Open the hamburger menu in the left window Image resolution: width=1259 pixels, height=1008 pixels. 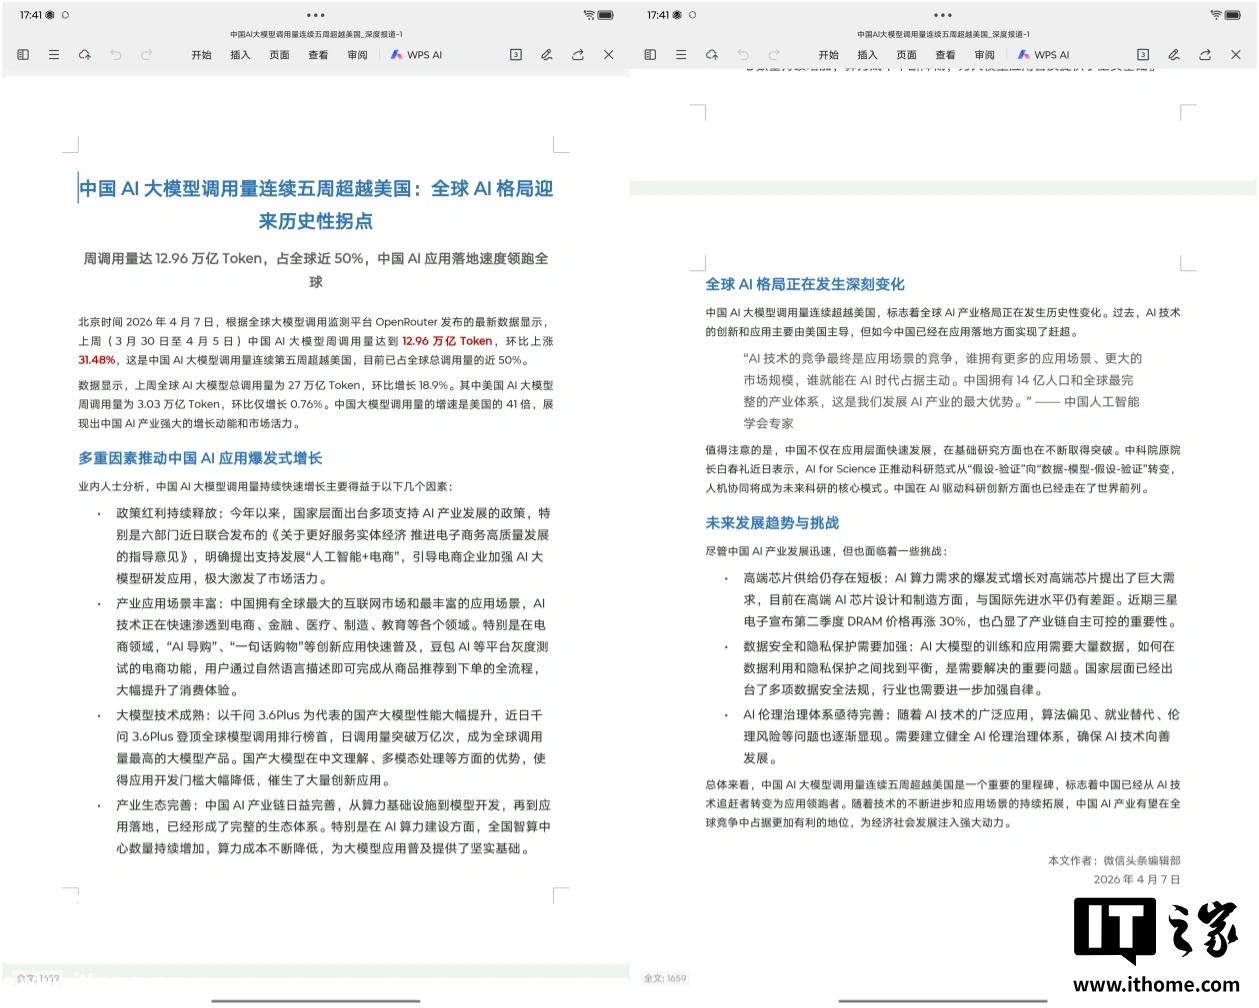pos(54,55)
